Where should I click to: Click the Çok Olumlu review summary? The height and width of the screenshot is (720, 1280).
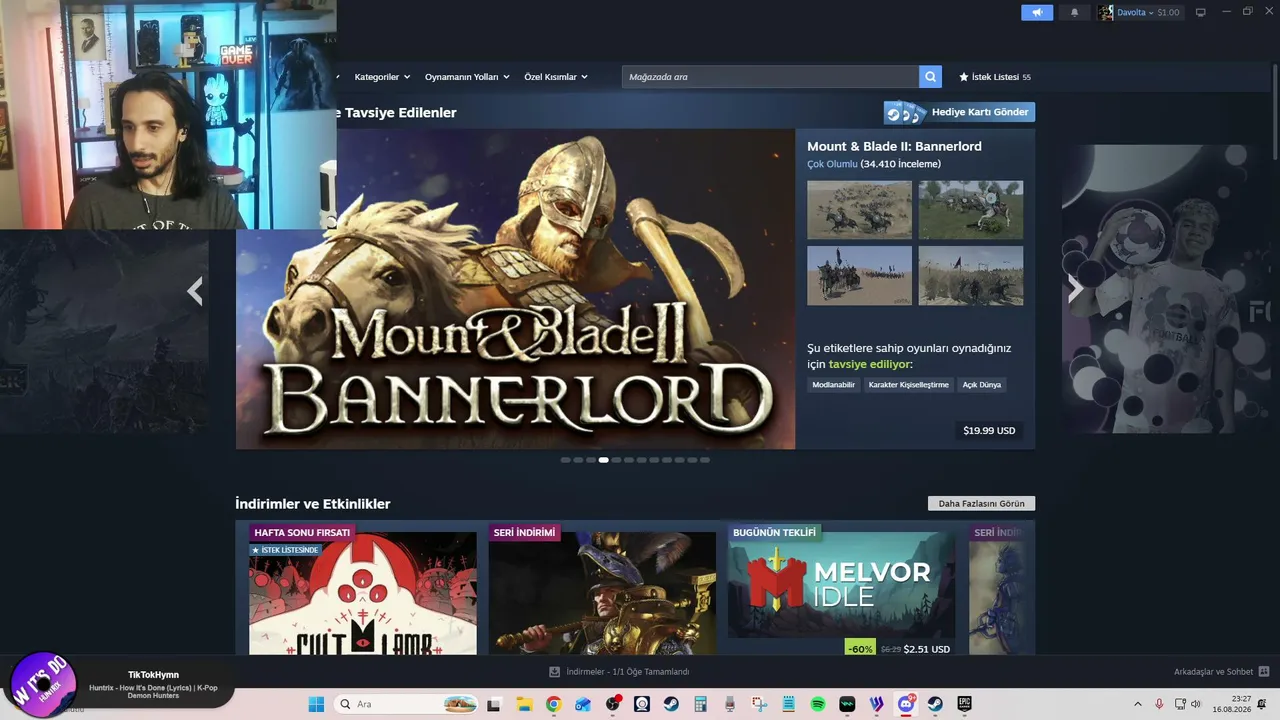[832, 164]
